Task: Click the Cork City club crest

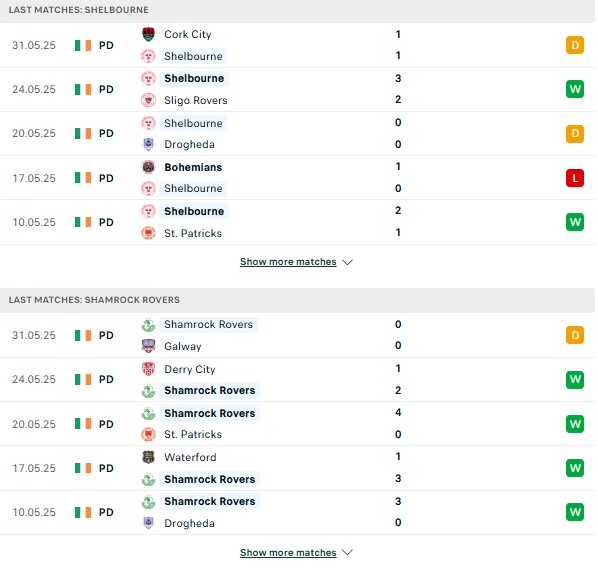Action: tap(148, 34)
